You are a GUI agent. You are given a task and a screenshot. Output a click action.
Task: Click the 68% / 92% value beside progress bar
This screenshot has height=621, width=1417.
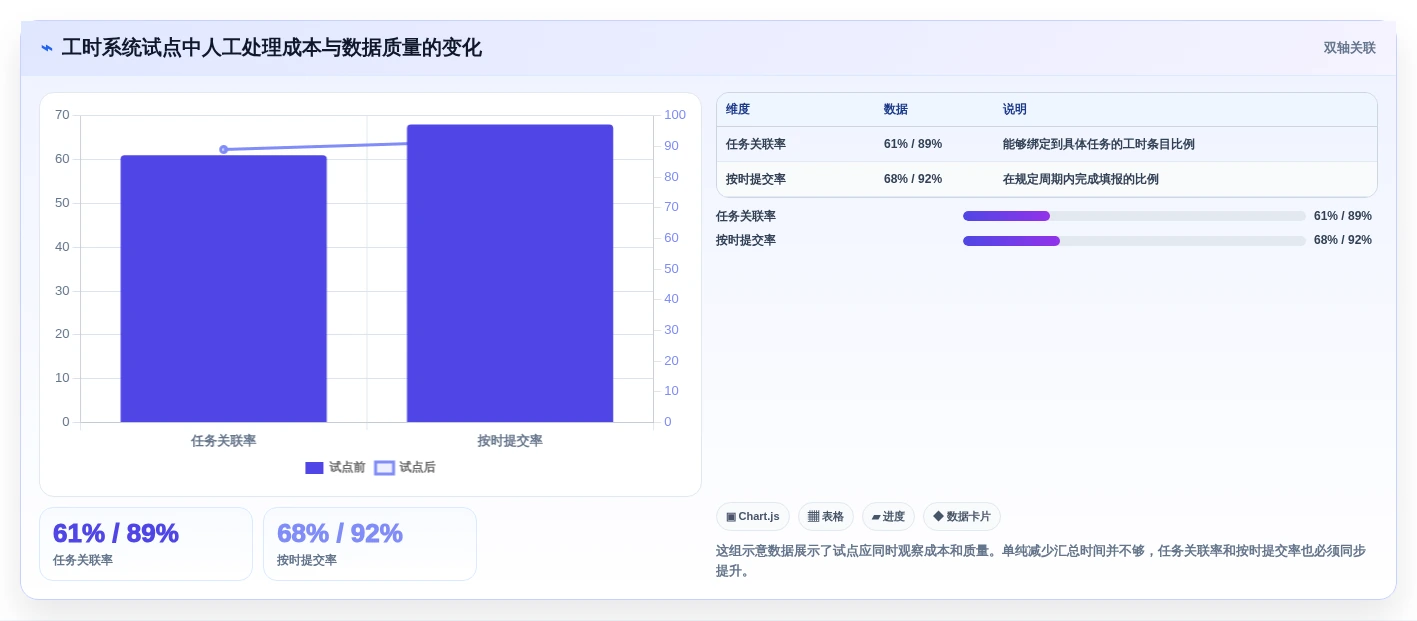tap(1343, 240)
